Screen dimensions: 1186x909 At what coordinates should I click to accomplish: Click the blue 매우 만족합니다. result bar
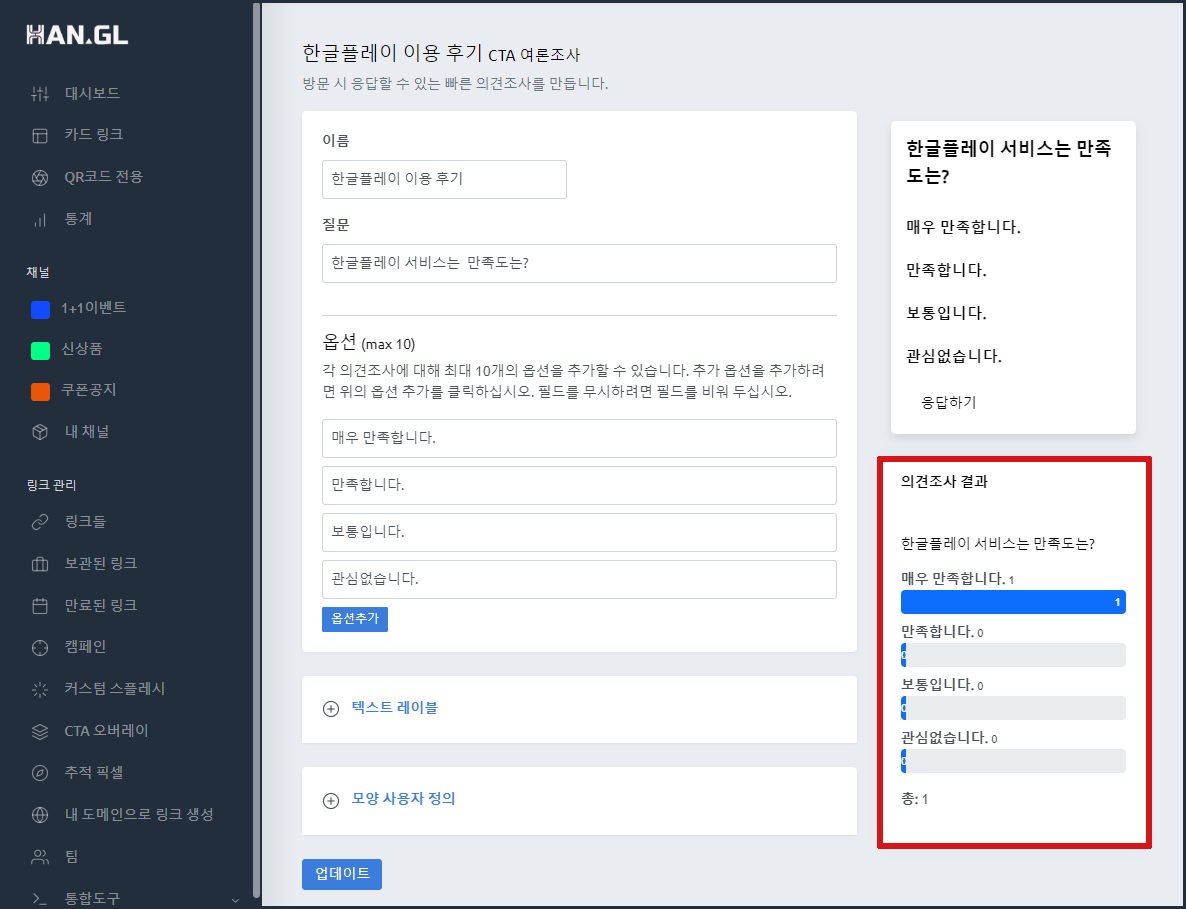point(1013,602)
